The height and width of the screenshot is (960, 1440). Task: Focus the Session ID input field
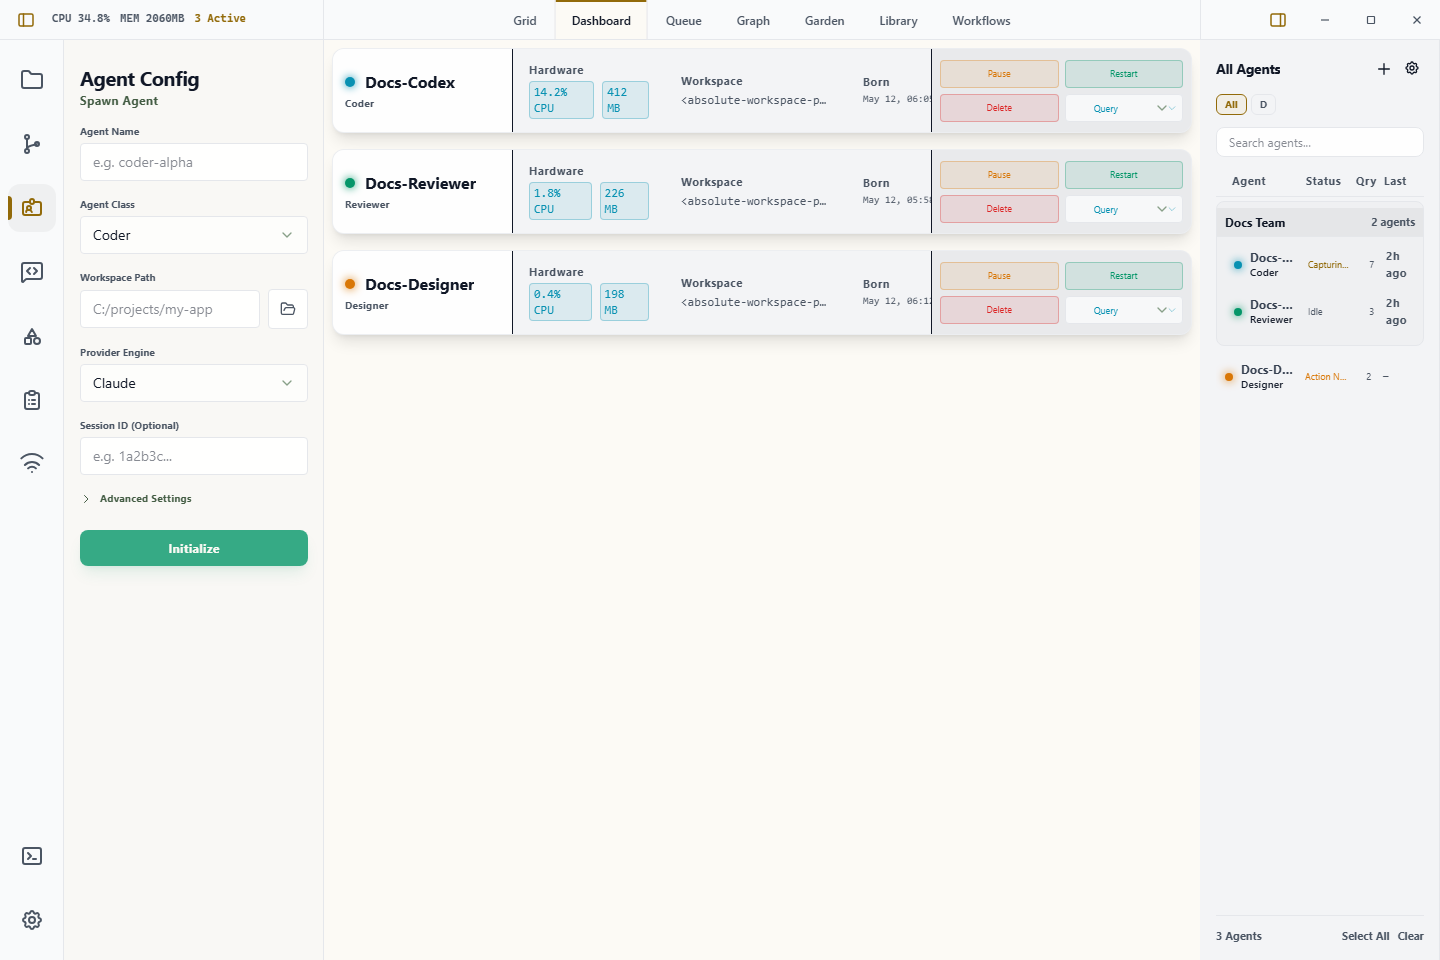pyautogui.click(x=194, y=456)
